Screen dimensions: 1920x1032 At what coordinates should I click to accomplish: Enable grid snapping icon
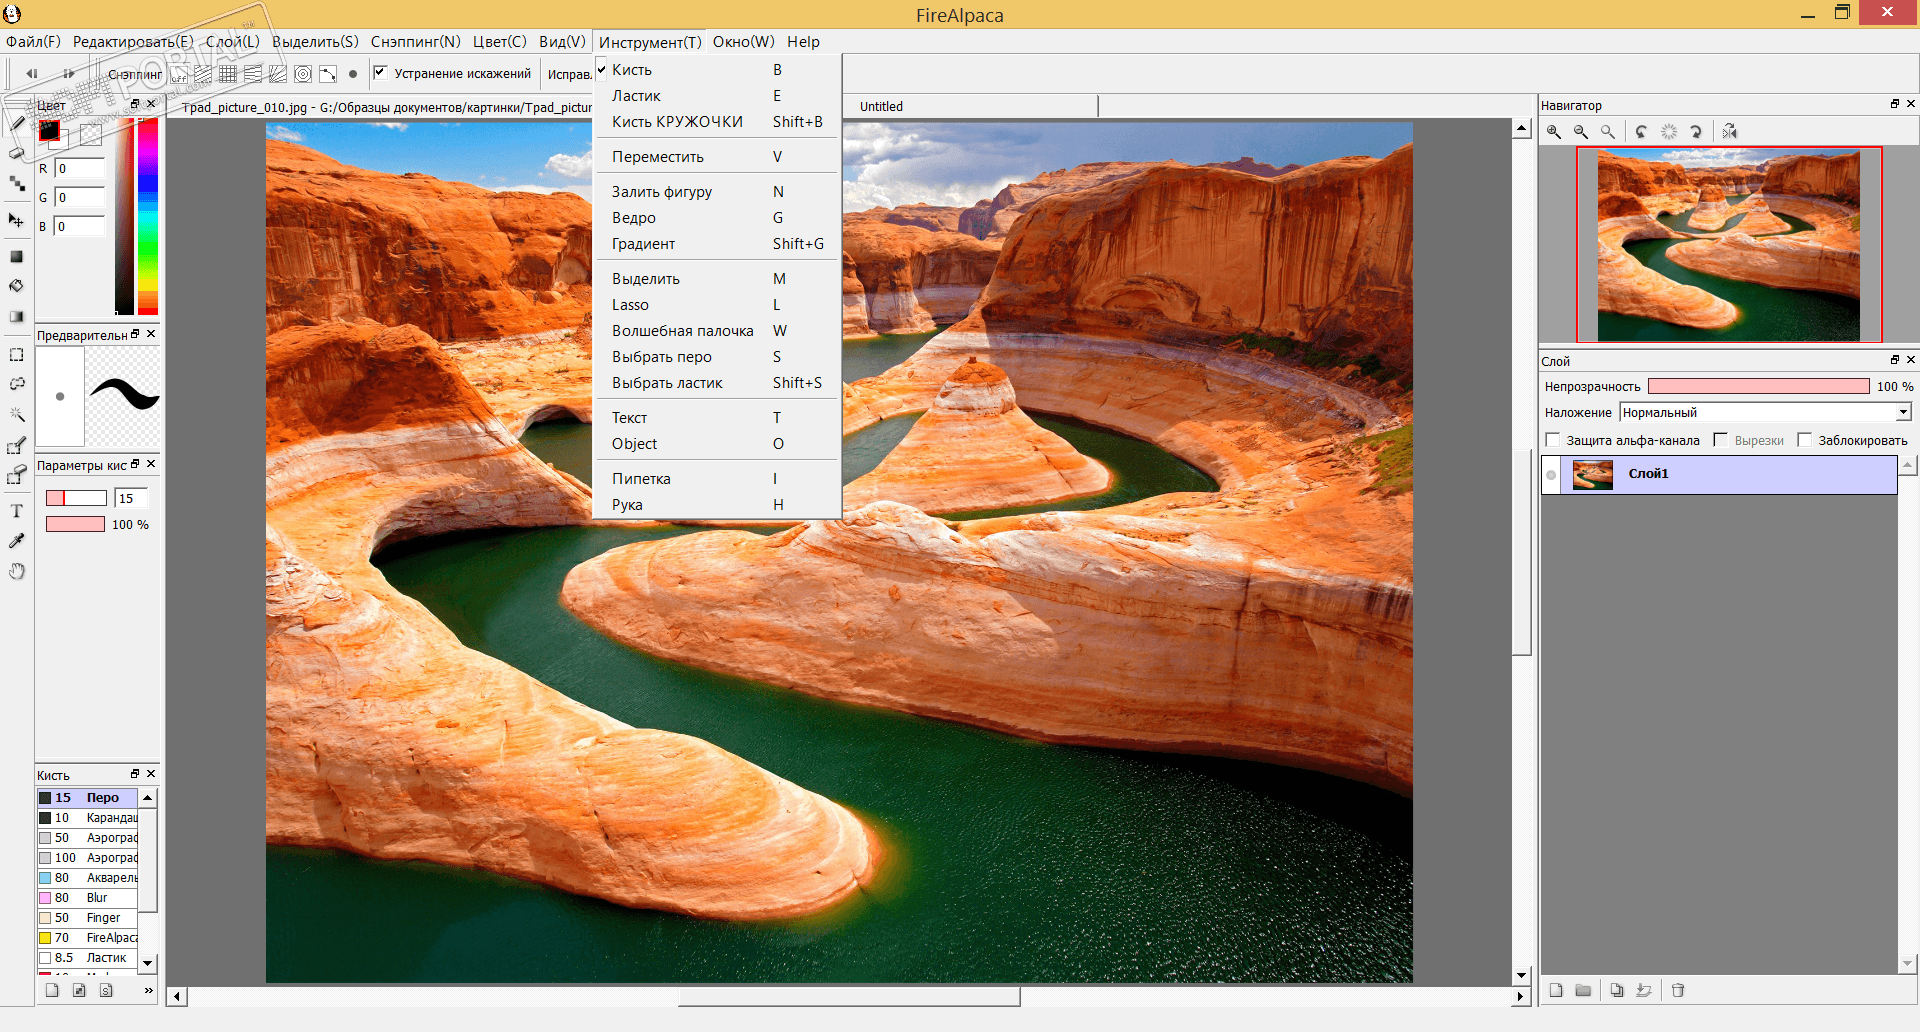coord(228,74)
